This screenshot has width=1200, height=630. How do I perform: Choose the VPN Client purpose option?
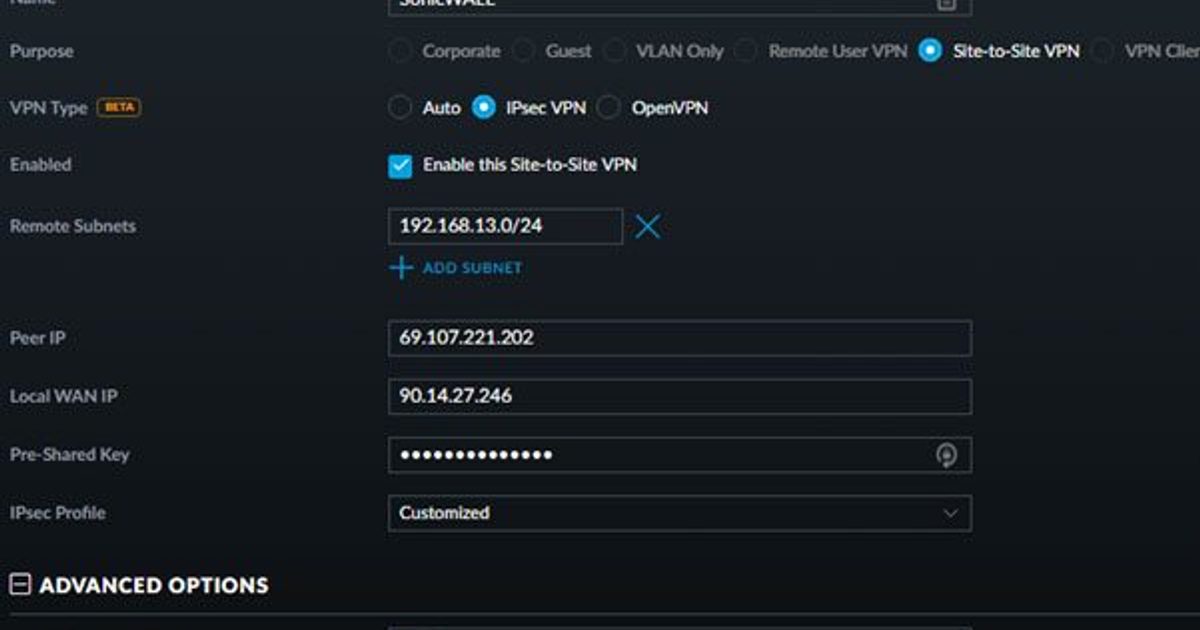1103,51
